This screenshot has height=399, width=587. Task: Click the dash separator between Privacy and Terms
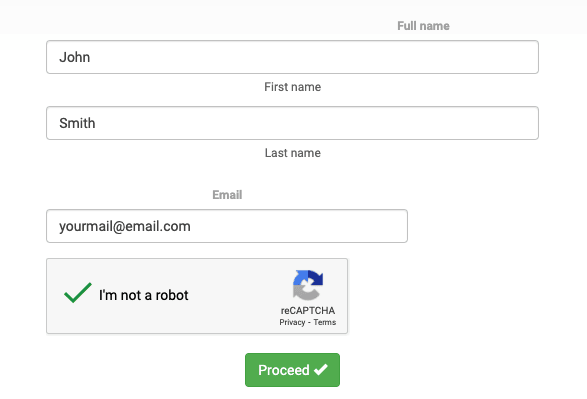tap(309, 322)
